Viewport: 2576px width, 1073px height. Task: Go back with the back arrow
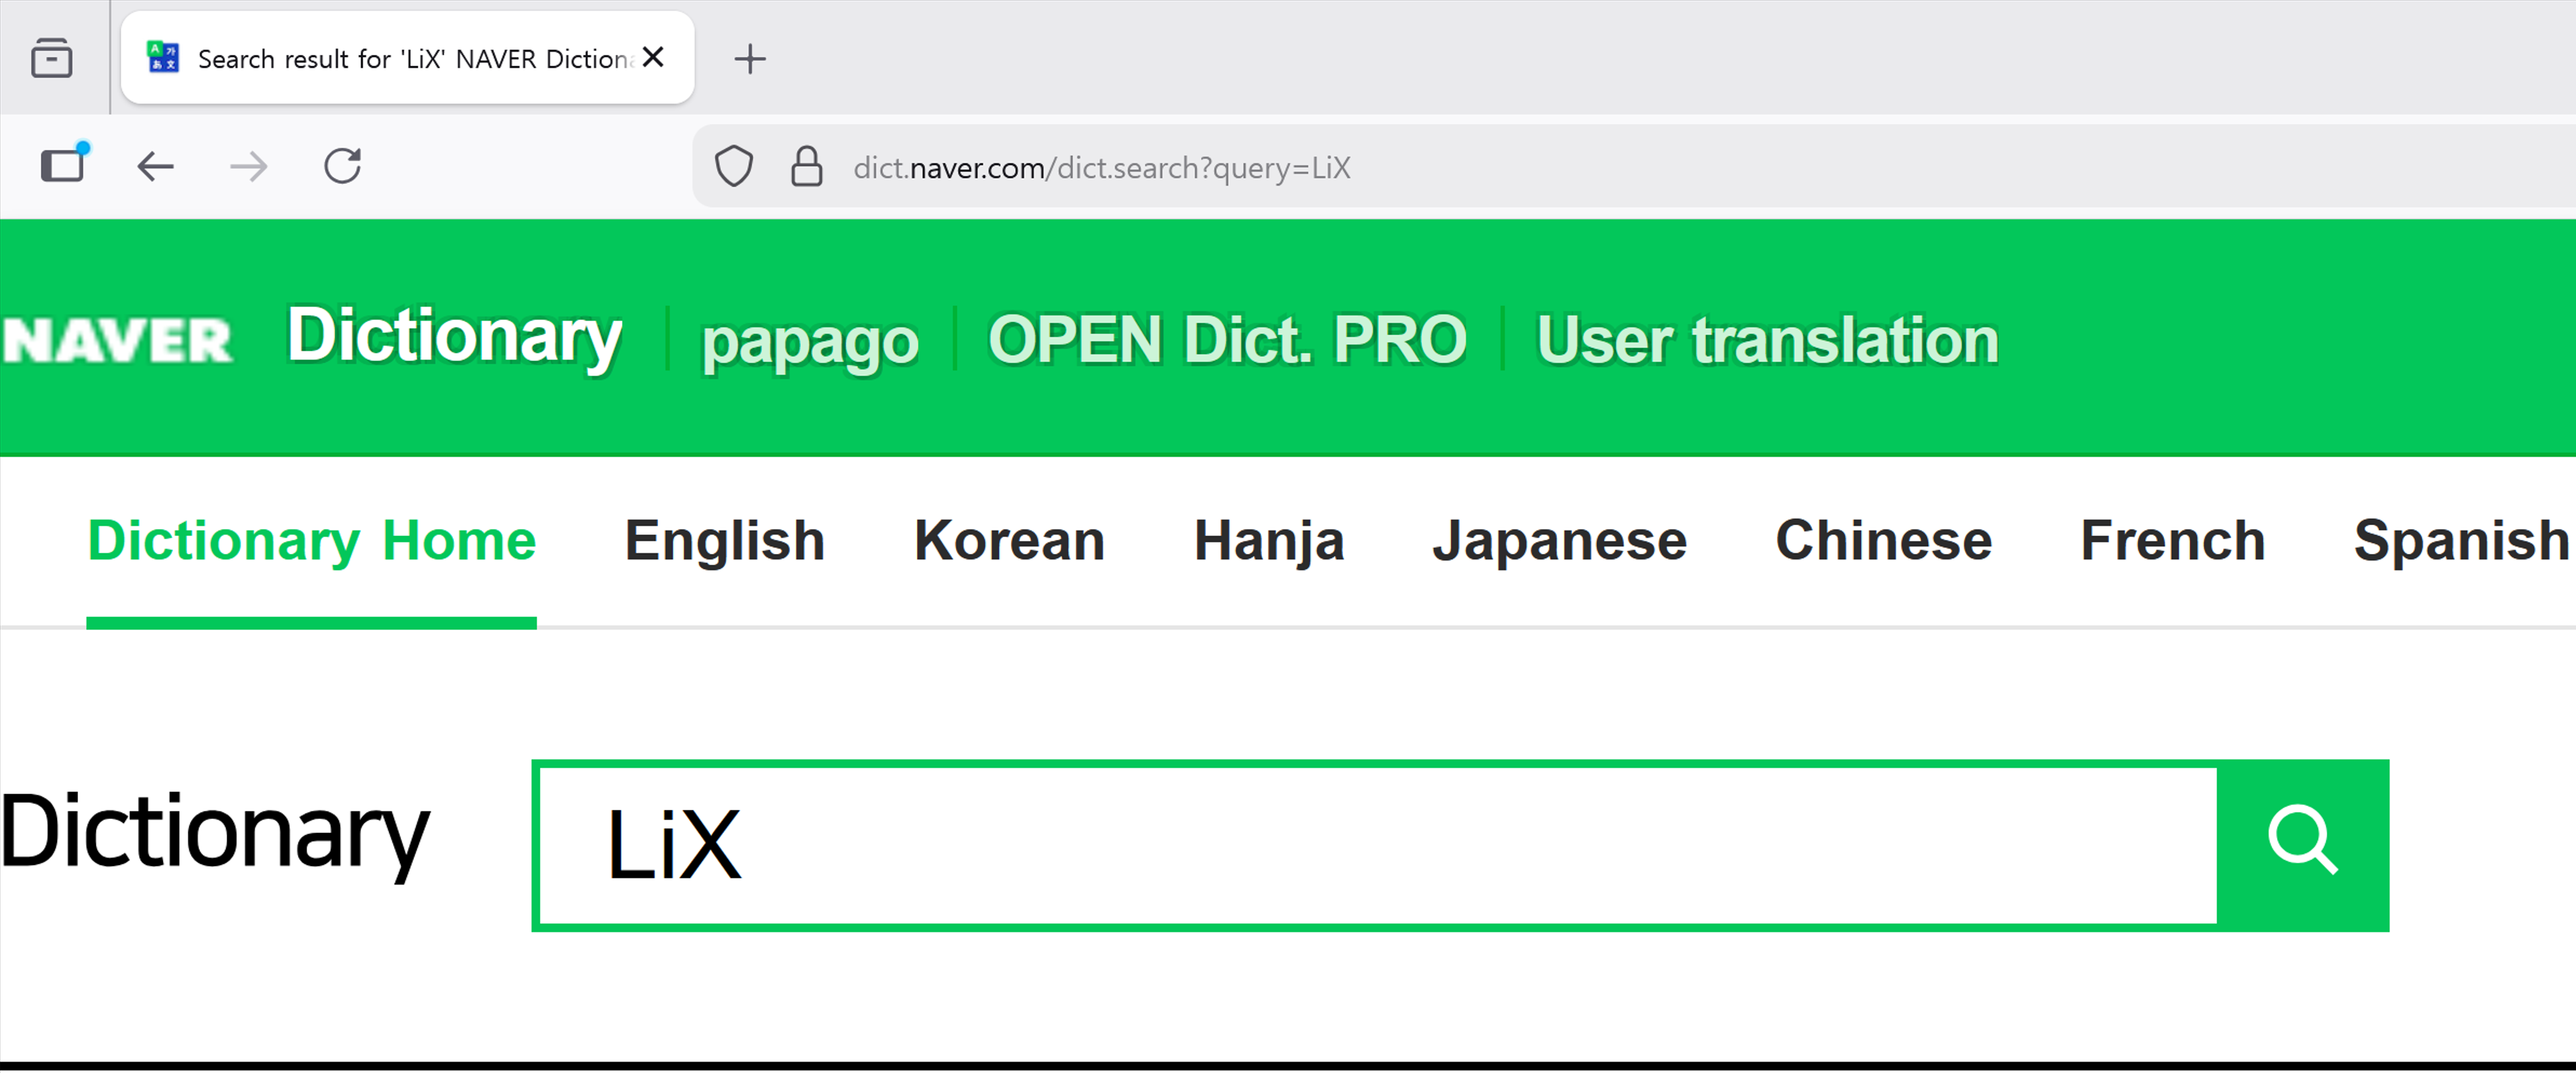(x=156, y=166)
